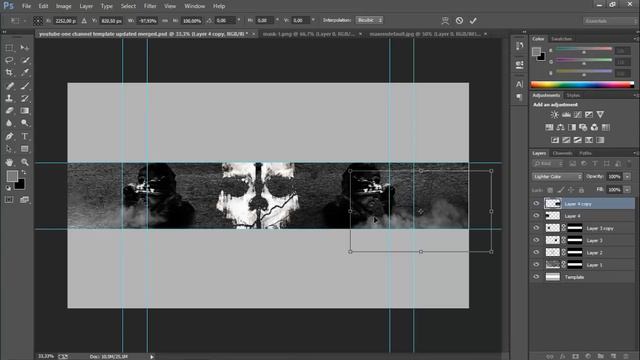Add a Brightness/Contrast adjustment
Viewport: 640px width, 360px height.
[554, 115]
